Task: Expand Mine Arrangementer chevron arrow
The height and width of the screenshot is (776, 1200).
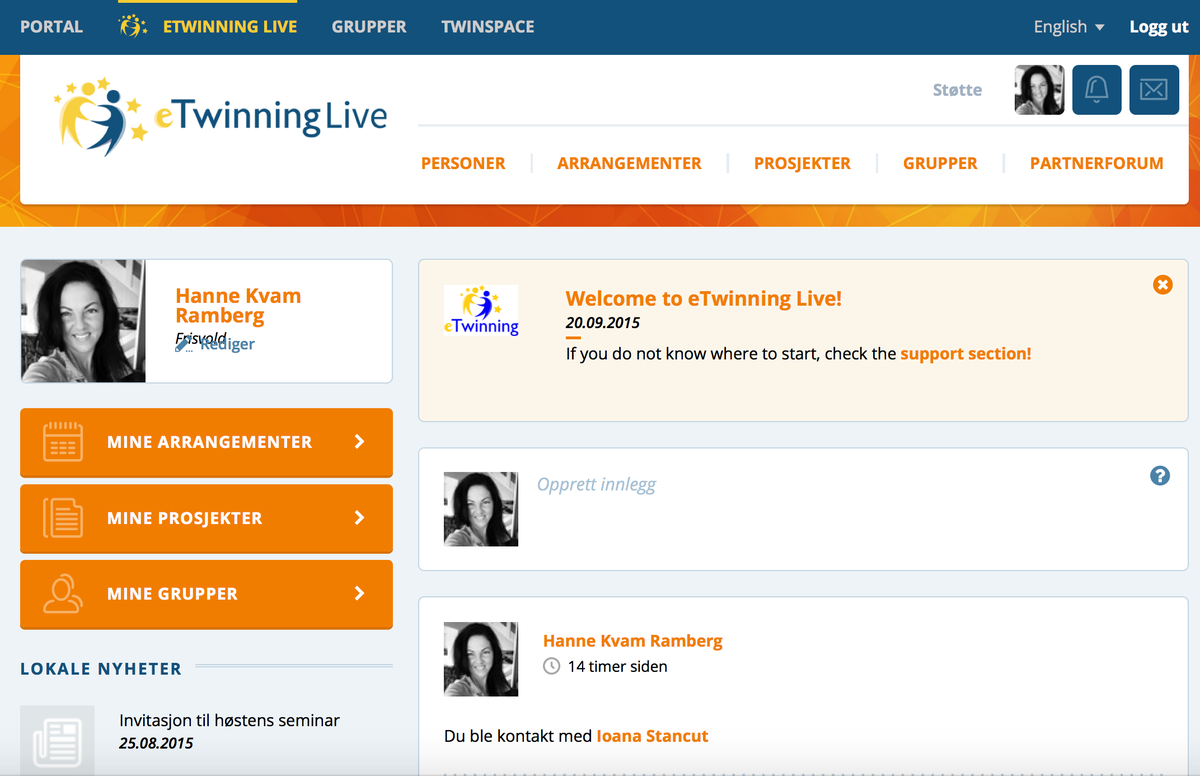Action: (360, 442)
